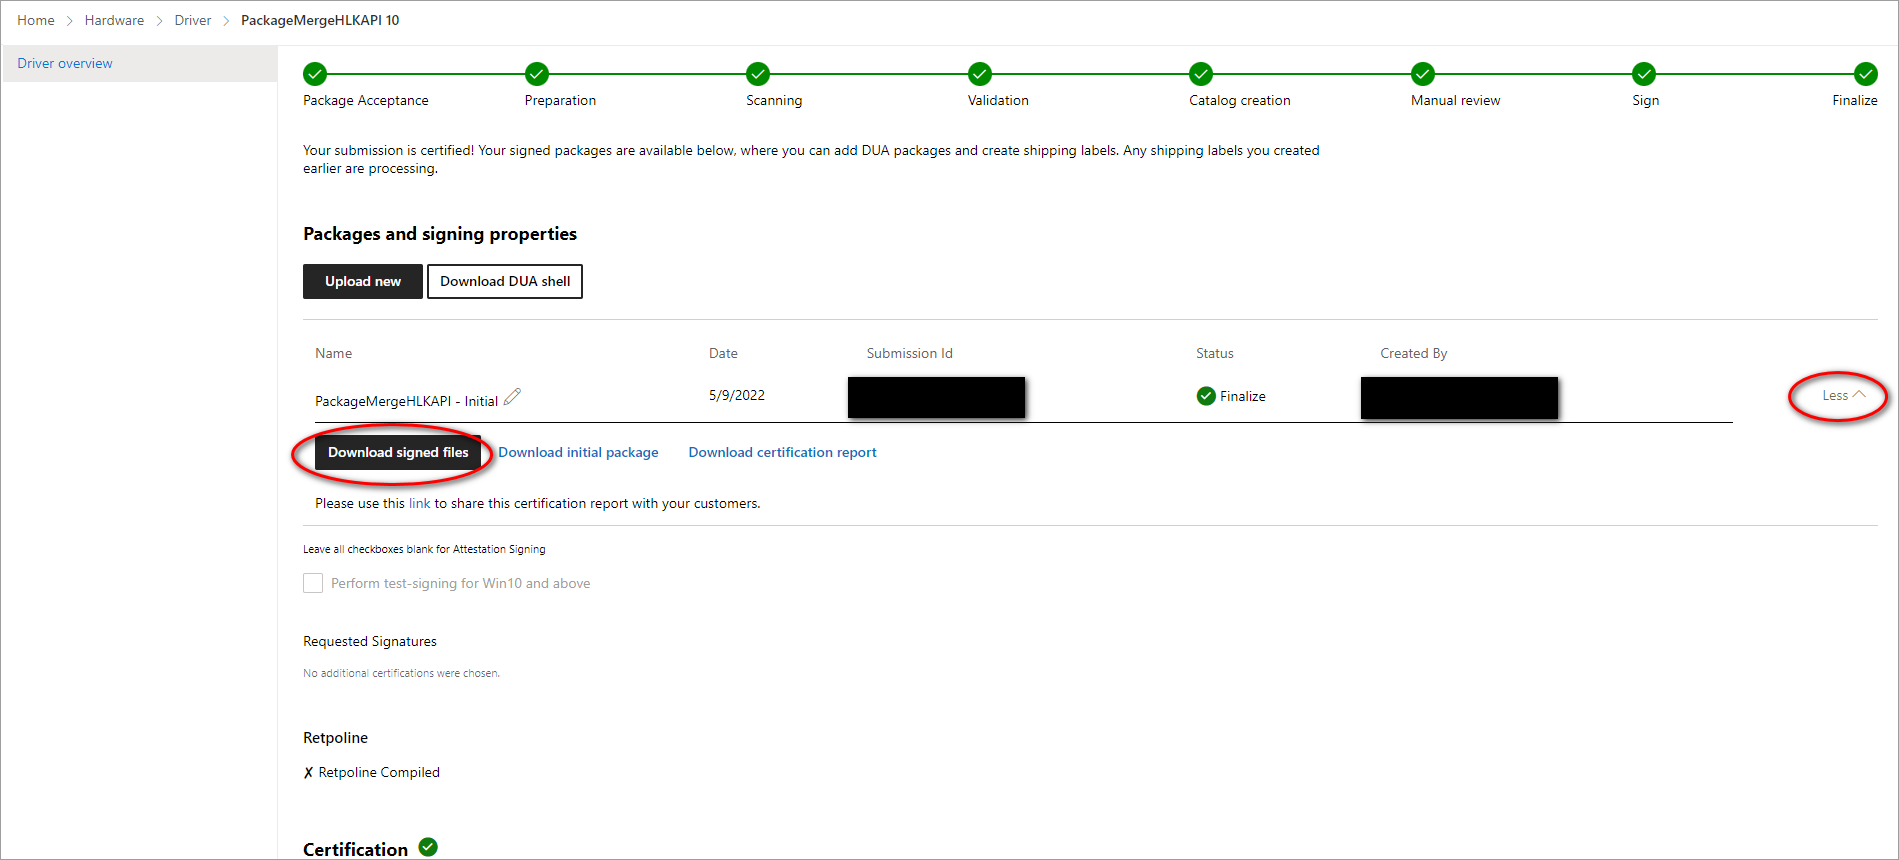The width and height of the screenshot is (1899, 860).
Task: Click the Package Acceptance step label
Action: click(366, 100)
